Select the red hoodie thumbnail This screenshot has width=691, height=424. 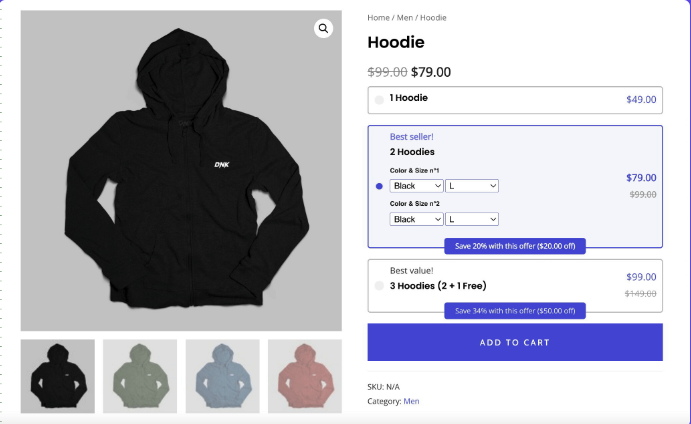click(x=304, y=376)
